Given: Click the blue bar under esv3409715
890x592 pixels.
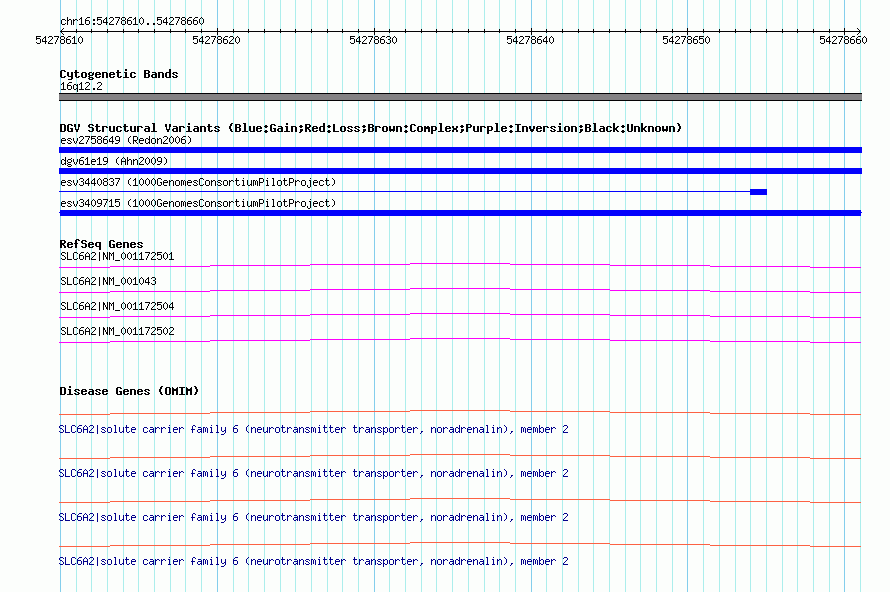Looking at the screenshot, I should [460, 213].
